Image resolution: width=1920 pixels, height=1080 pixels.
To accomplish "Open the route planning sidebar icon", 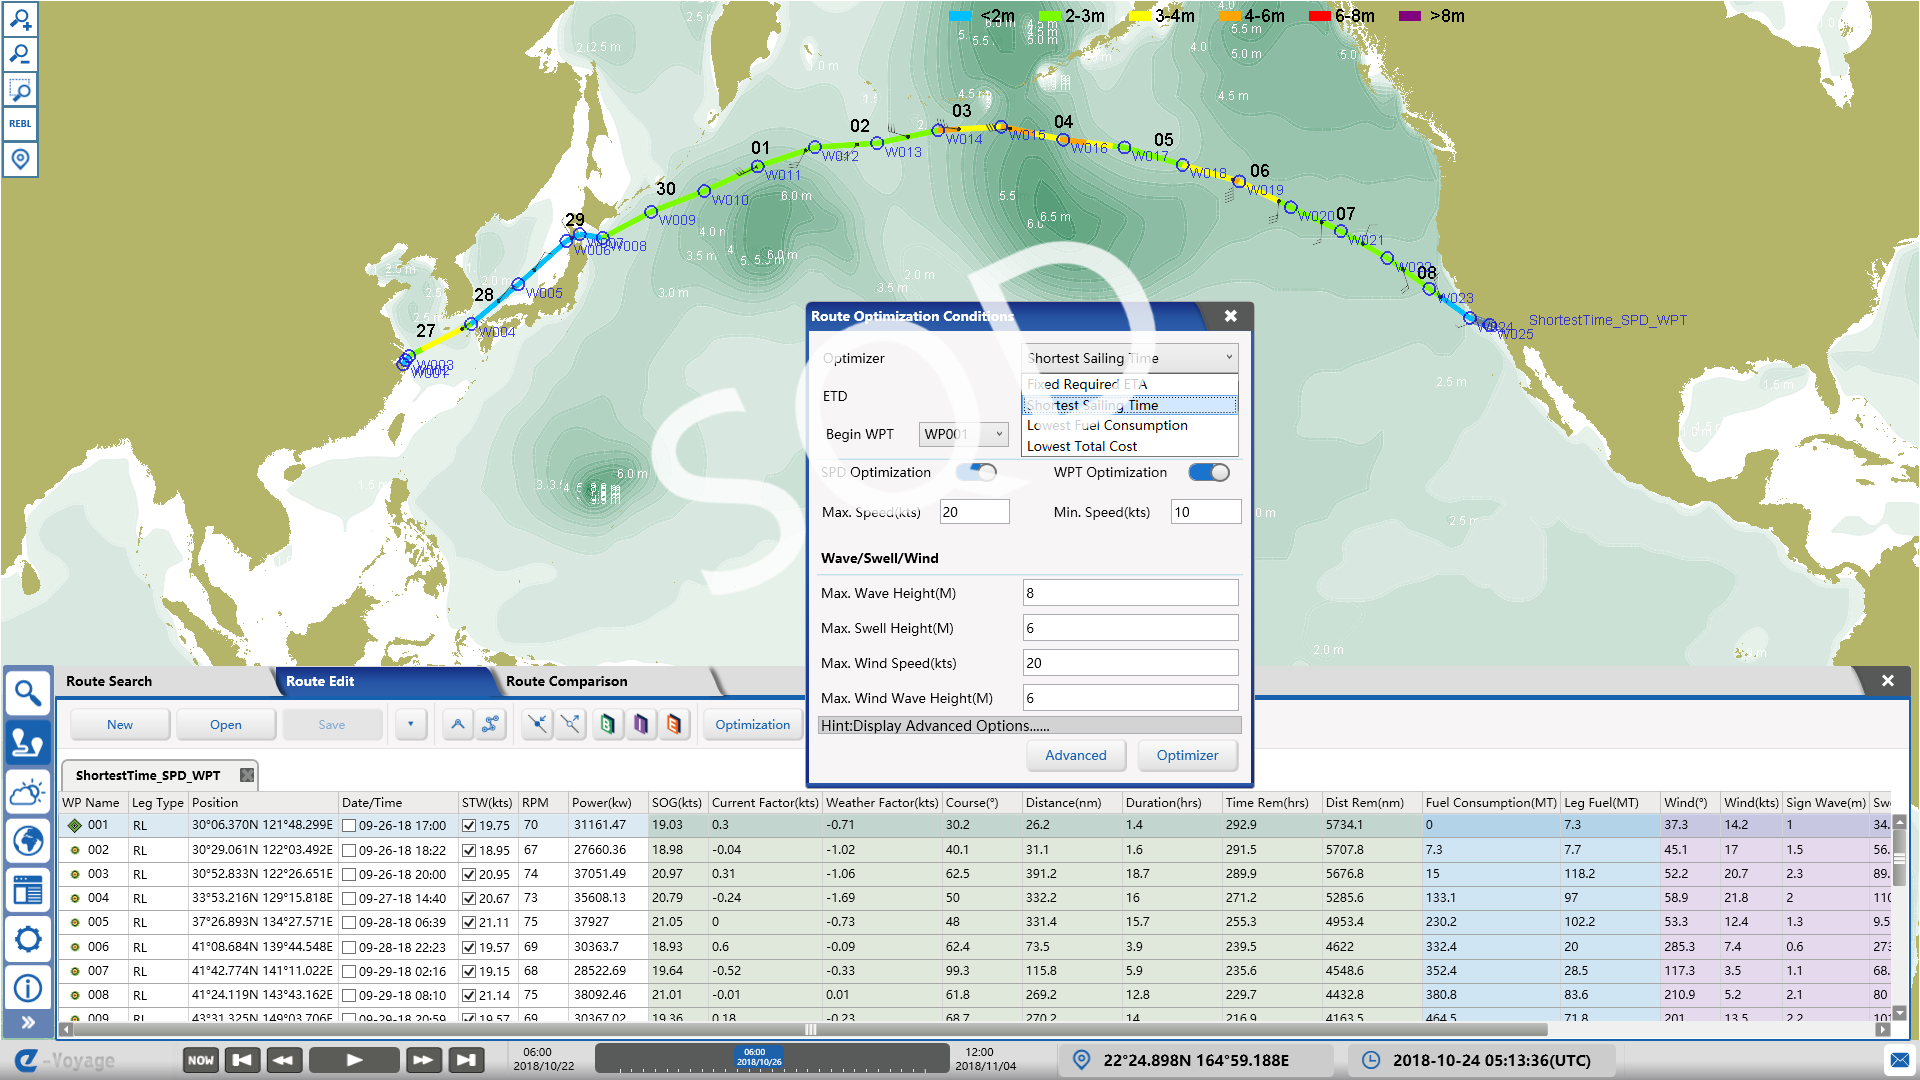I will tap(28, 742).
